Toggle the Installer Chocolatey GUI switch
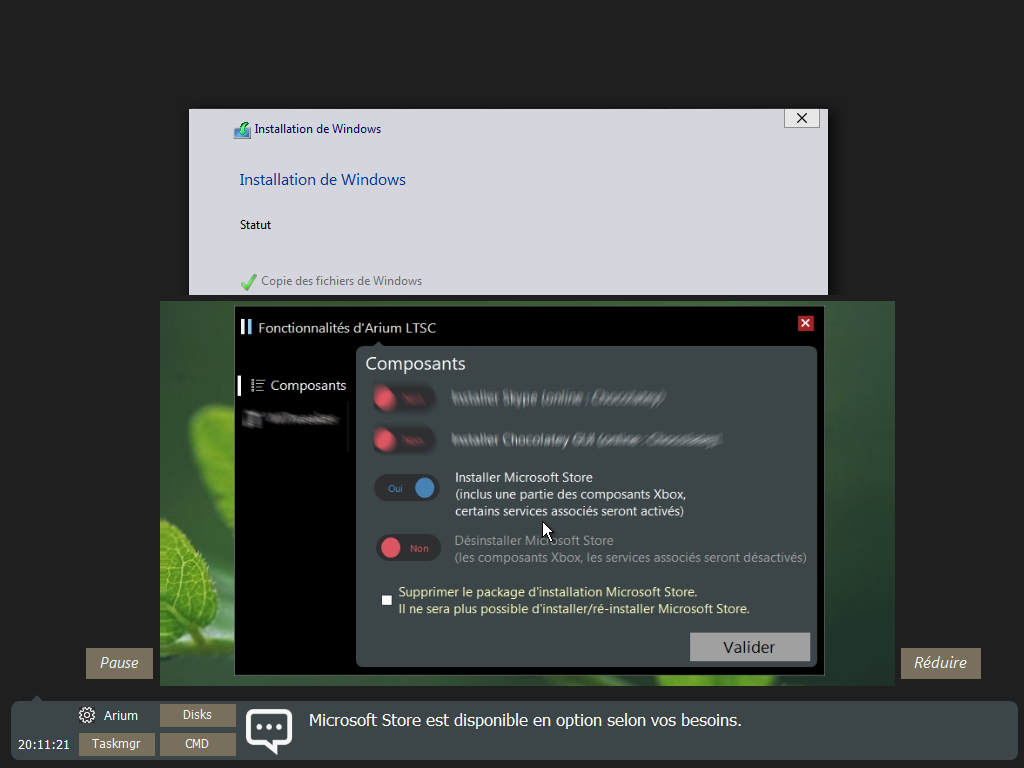This screenshot has height=768, width=1024. pos(404,440)
